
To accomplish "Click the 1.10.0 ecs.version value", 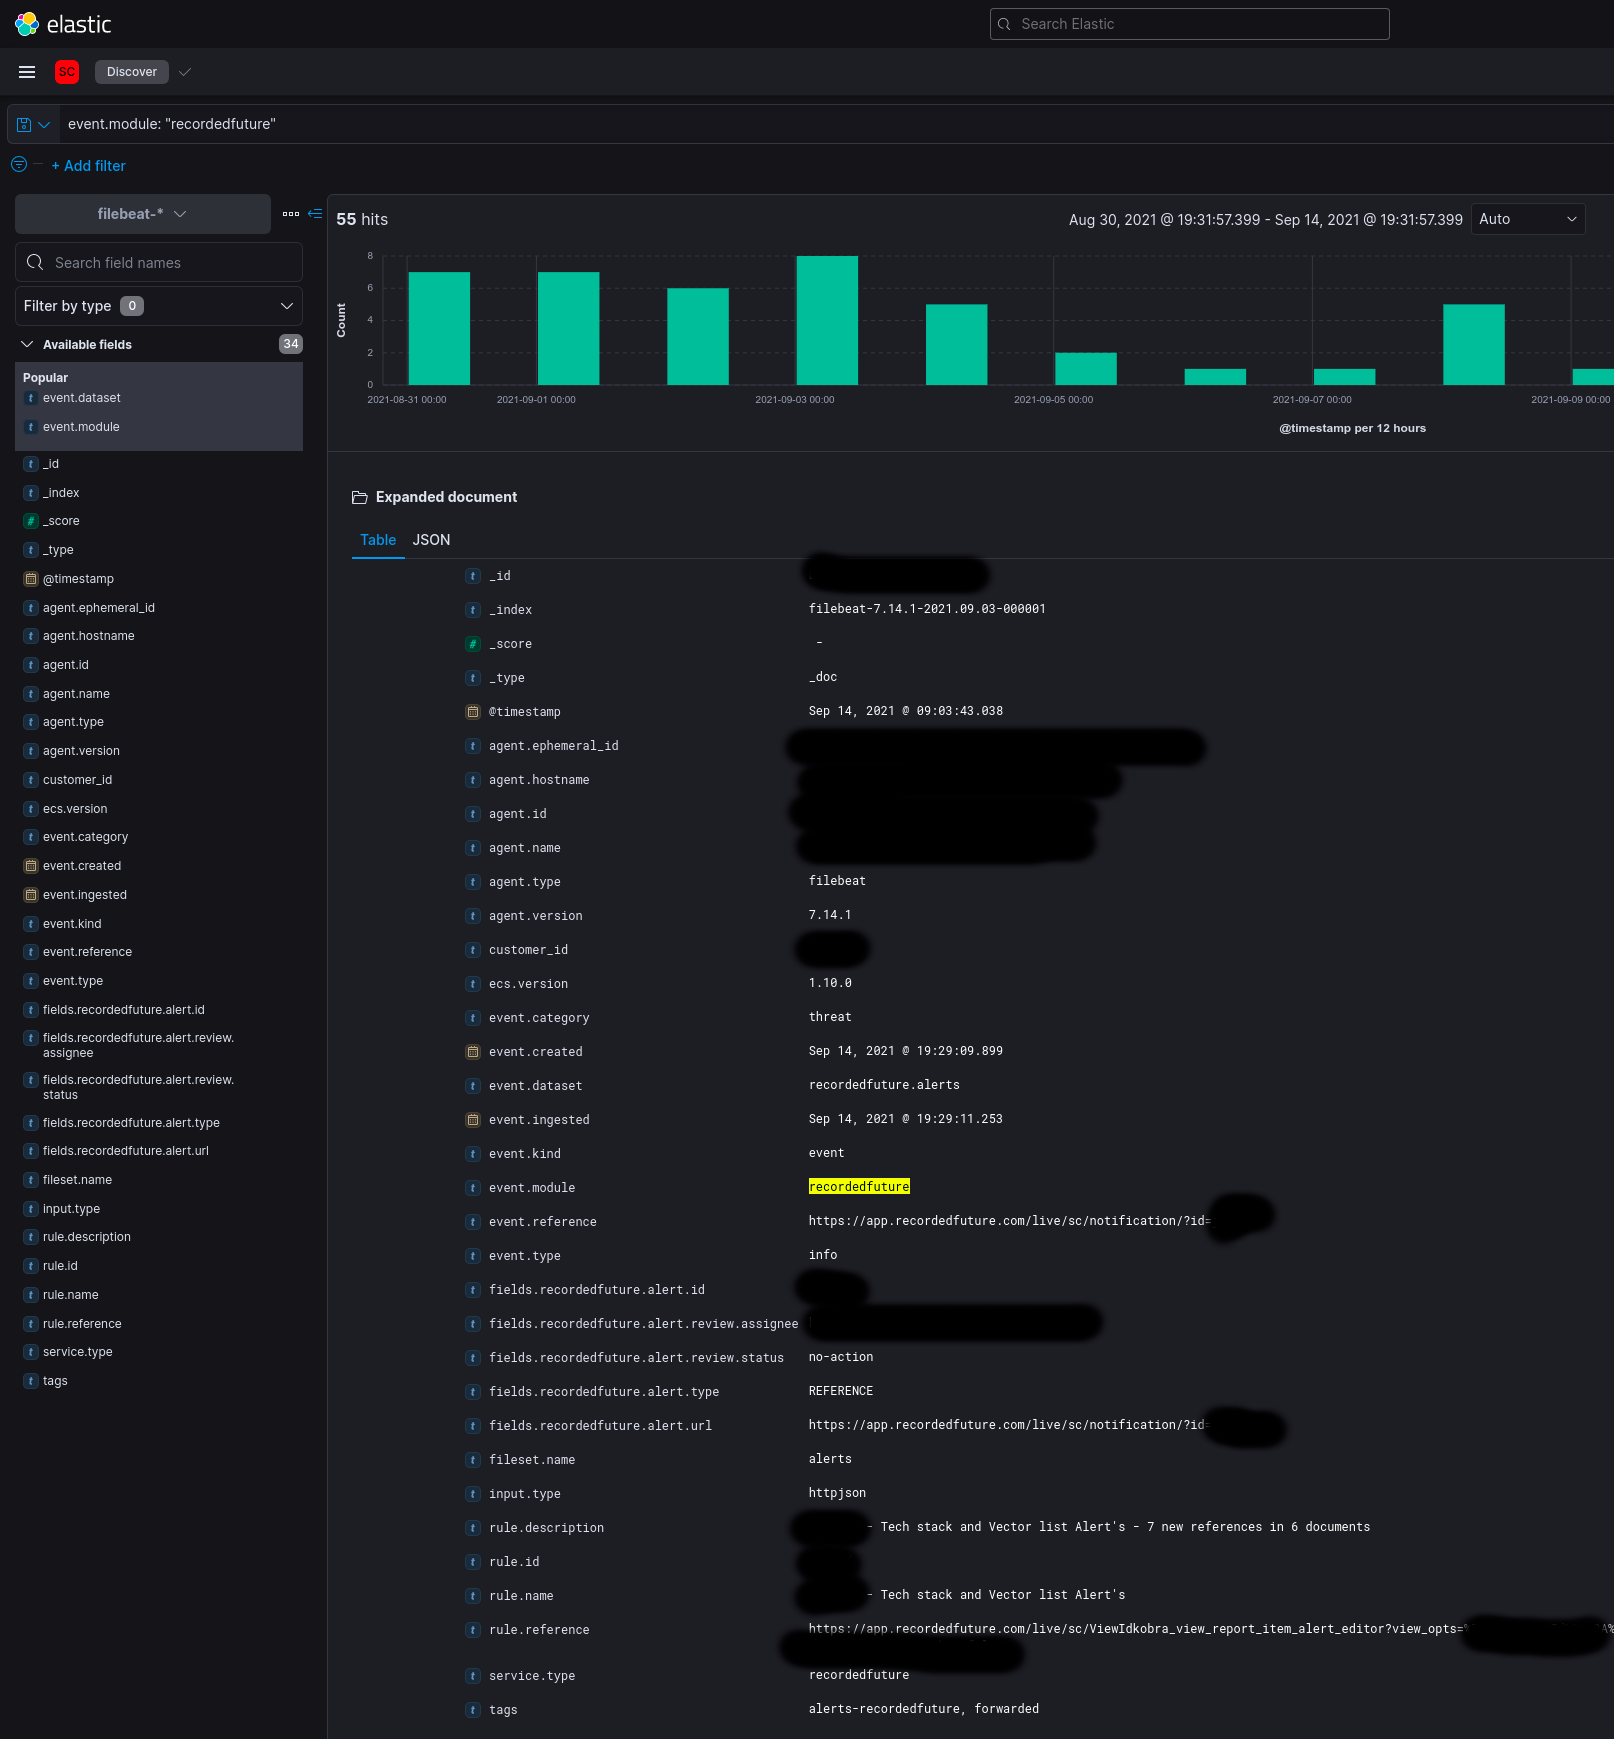I will [x=830, y=983].
